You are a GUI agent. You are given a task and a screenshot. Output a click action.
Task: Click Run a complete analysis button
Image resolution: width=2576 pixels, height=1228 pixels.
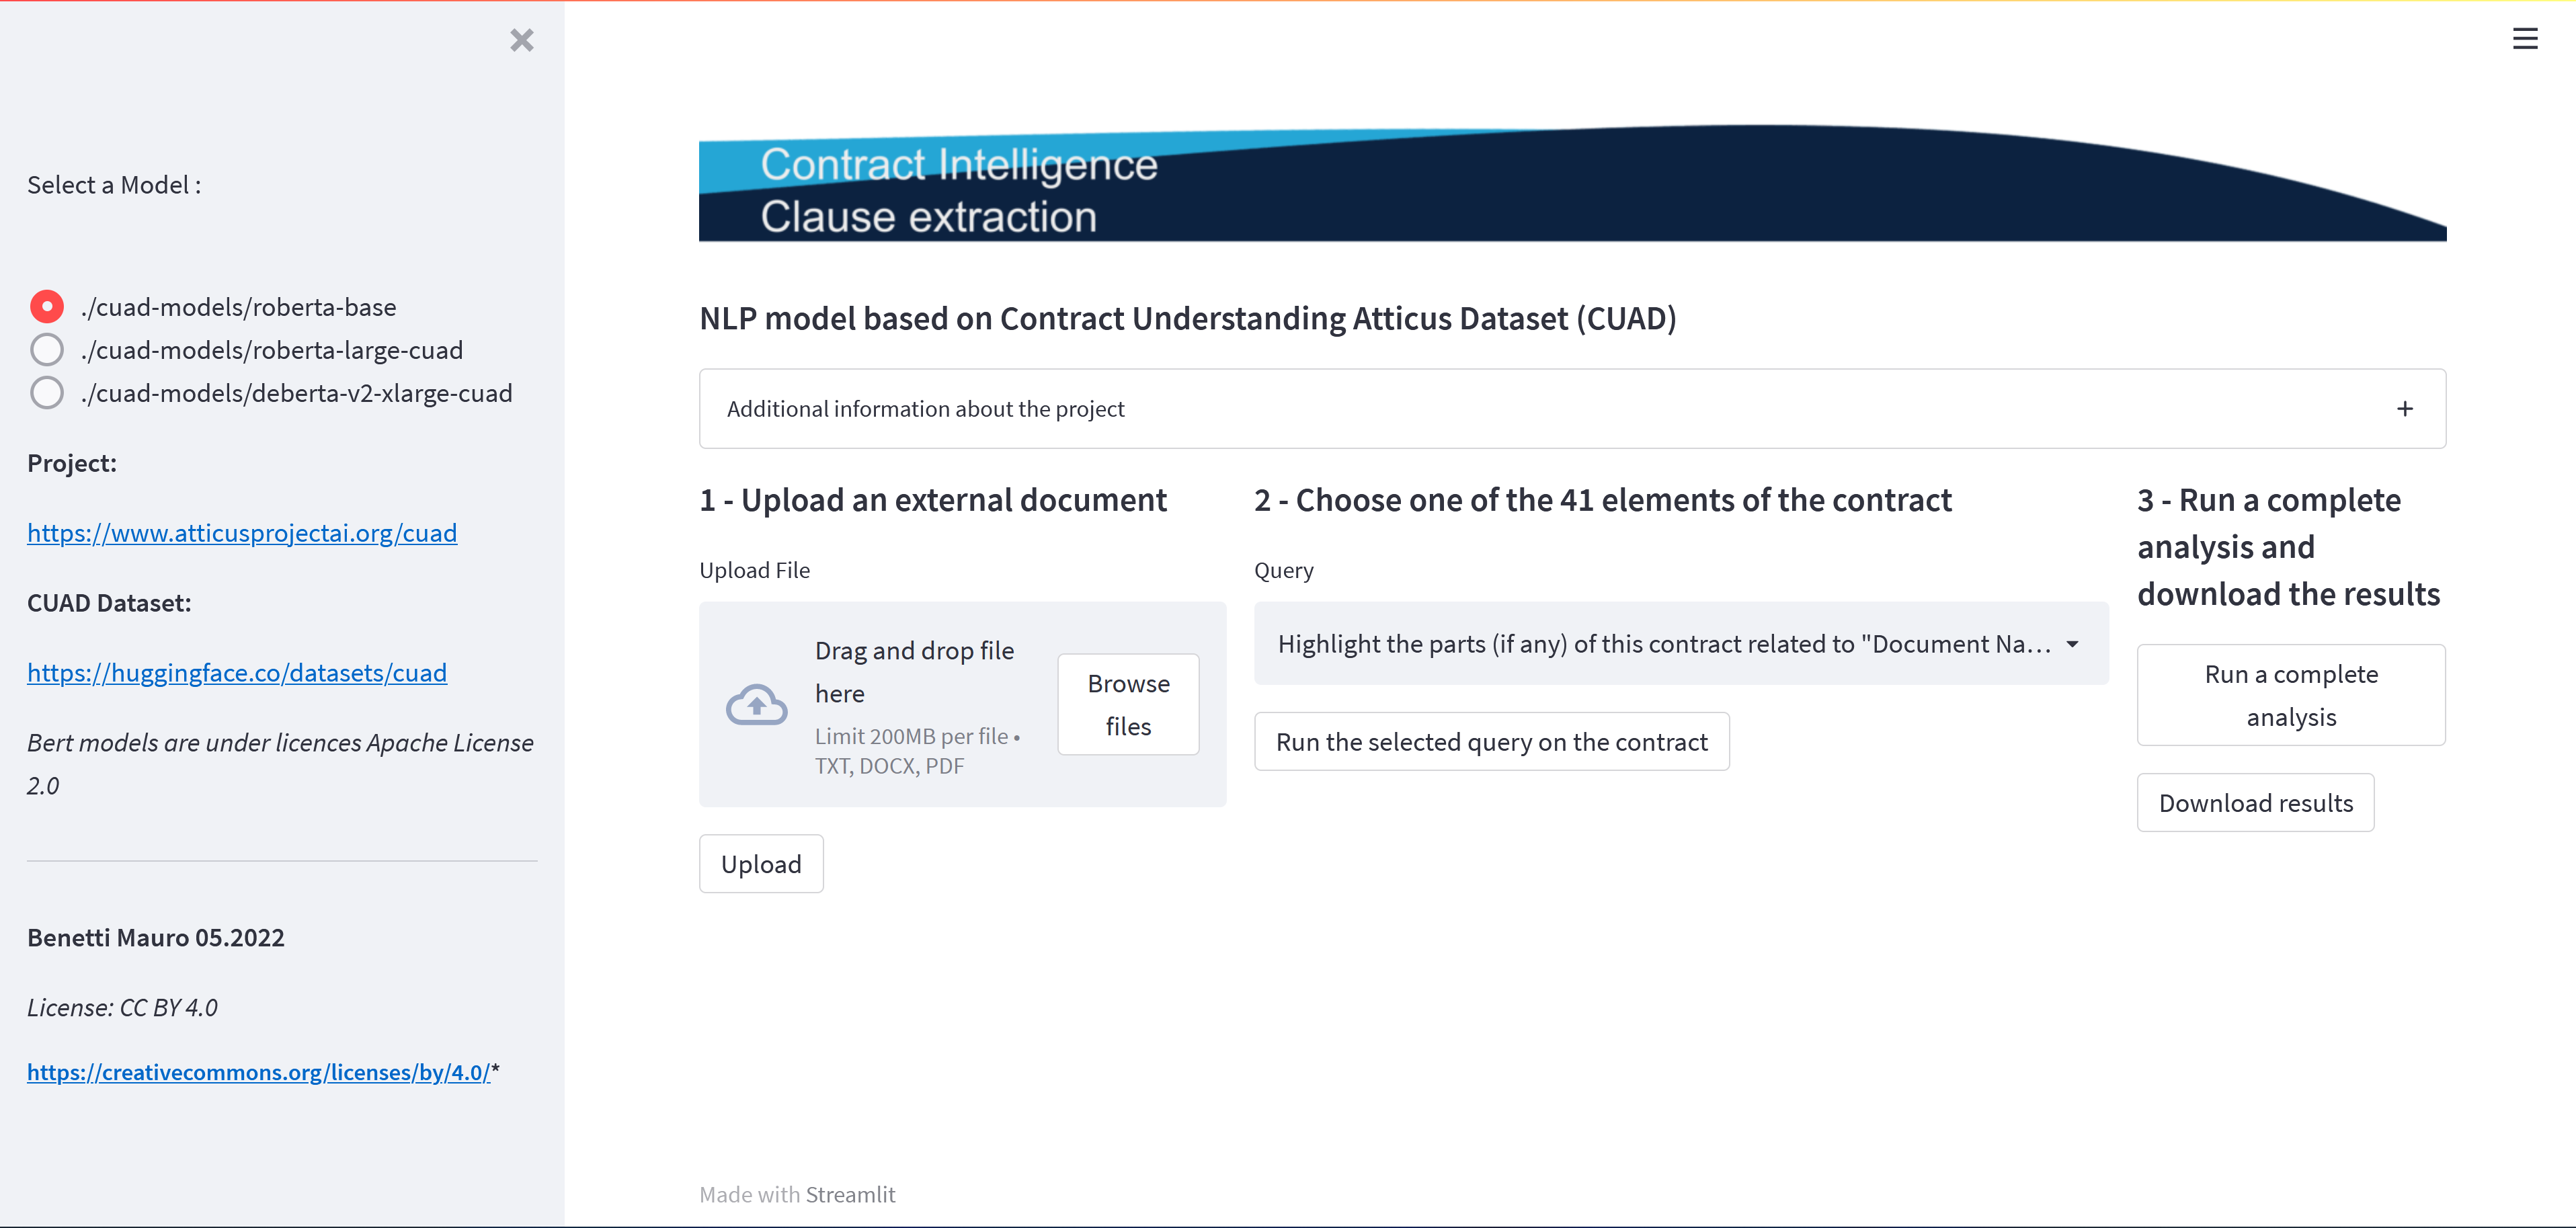[2290, 695]
